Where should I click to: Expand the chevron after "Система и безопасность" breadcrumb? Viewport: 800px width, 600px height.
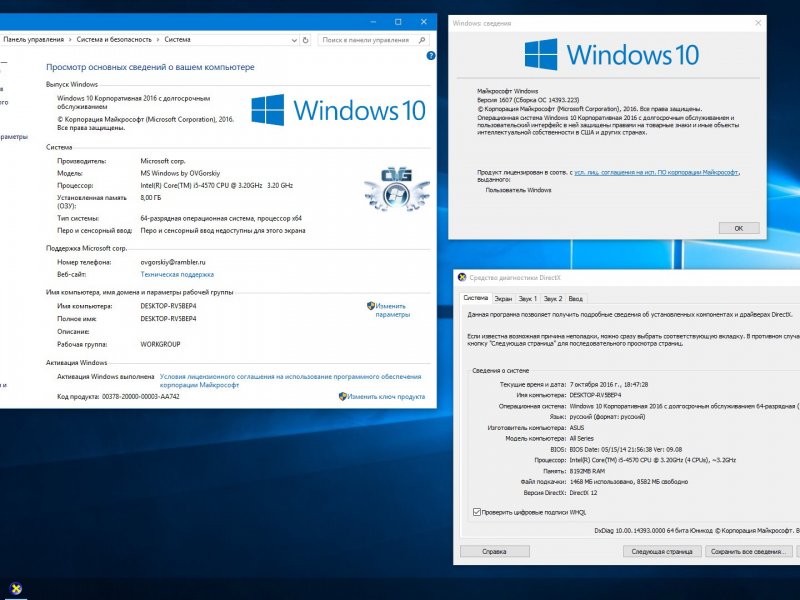point(158,39)
